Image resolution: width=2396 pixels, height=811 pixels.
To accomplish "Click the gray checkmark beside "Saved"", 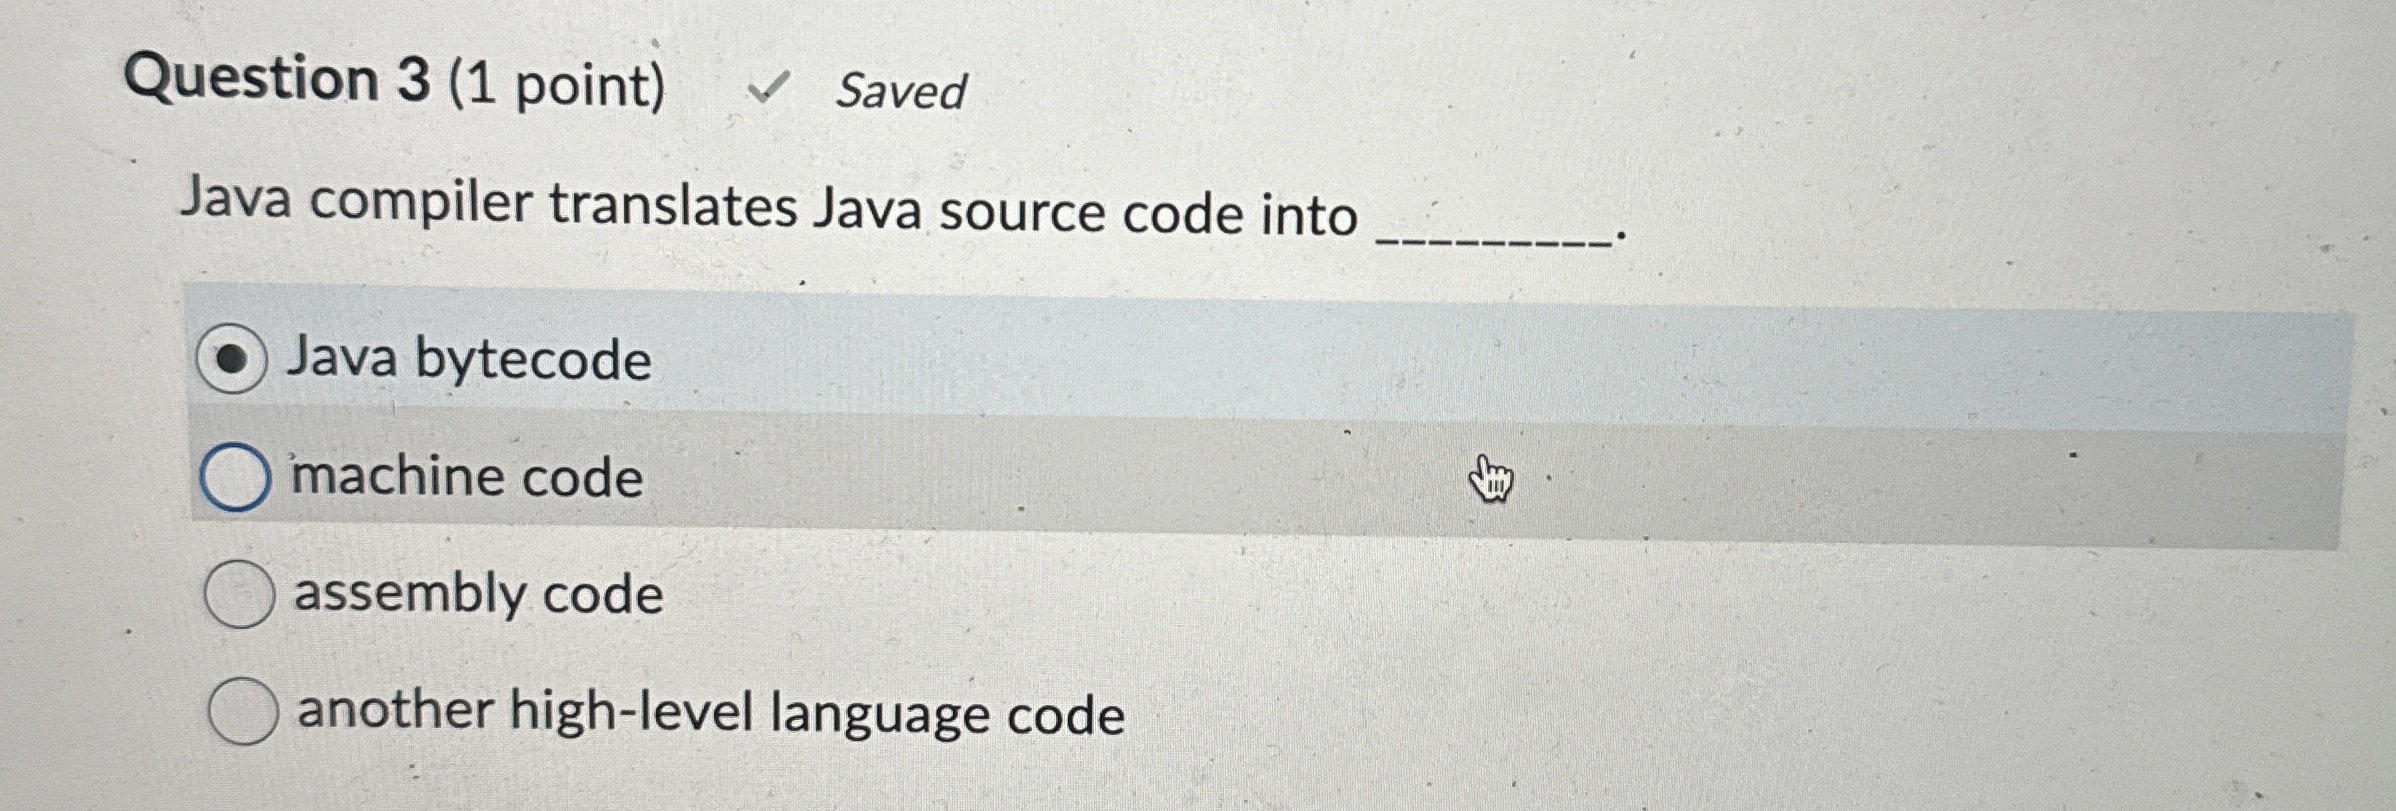I will pos(772,88).
